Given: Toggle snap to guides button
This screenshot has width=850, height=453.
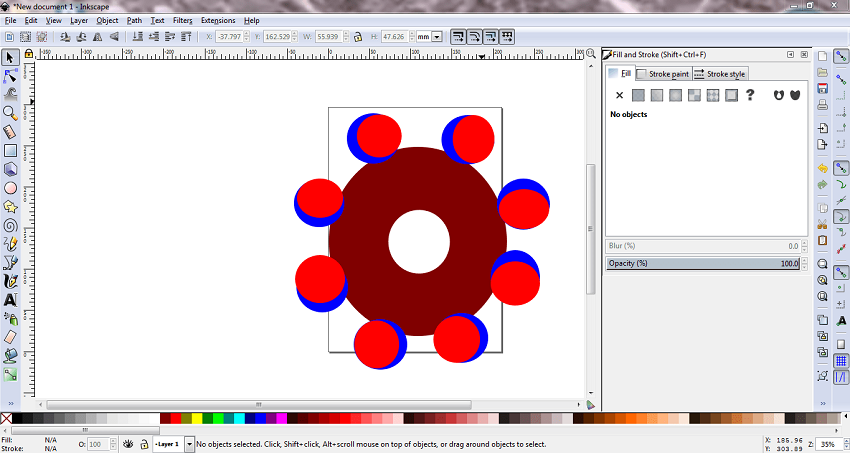Looking at the screenshot, I should (841, 377).
